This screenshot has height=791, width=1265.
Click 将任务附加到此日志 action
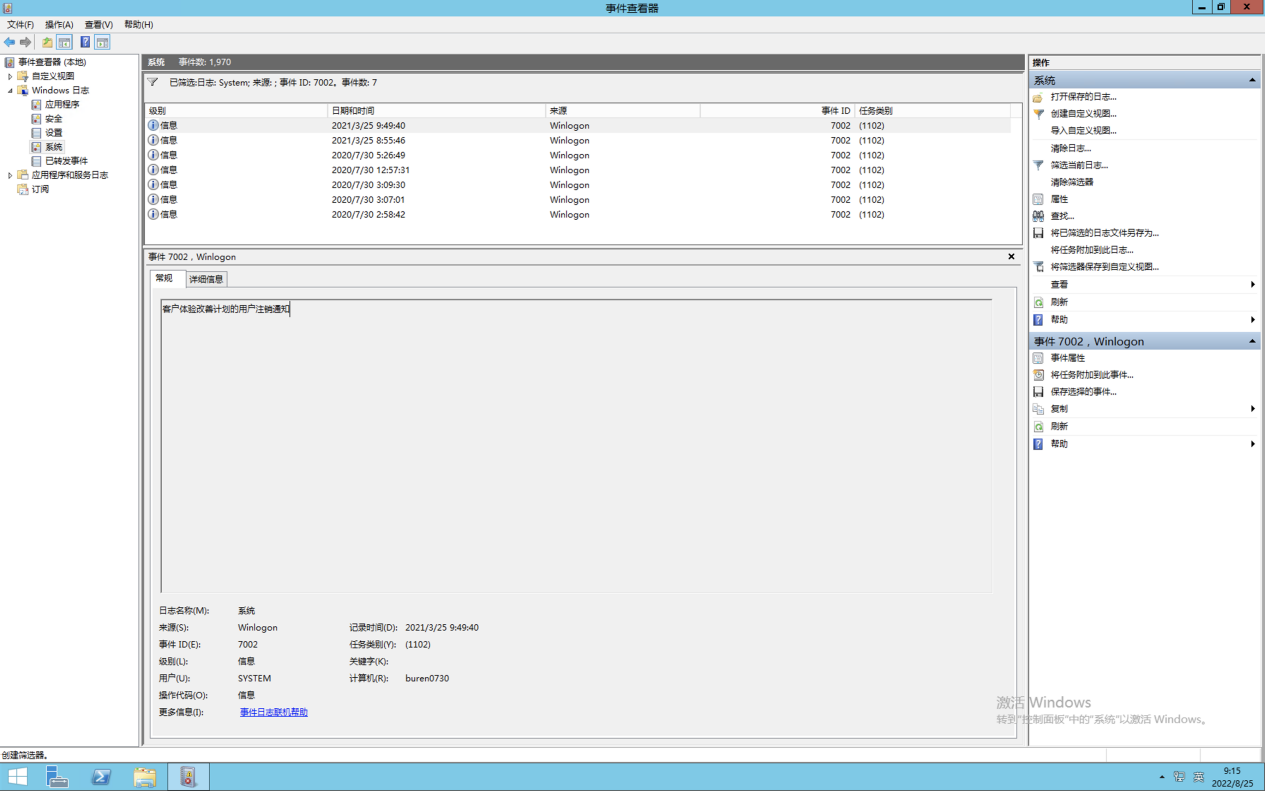[x=1092, y=250]
